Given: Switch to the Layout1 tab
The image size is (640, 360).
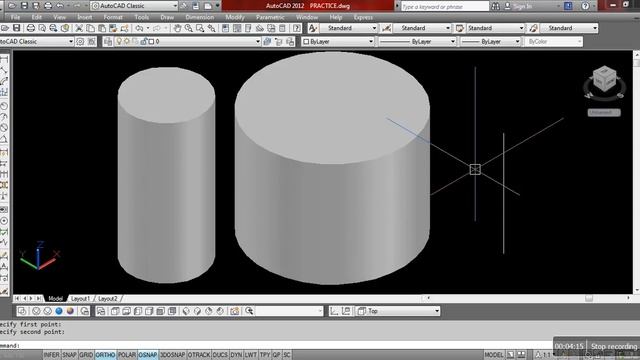Looking at the screenshot, I should 80,298.
